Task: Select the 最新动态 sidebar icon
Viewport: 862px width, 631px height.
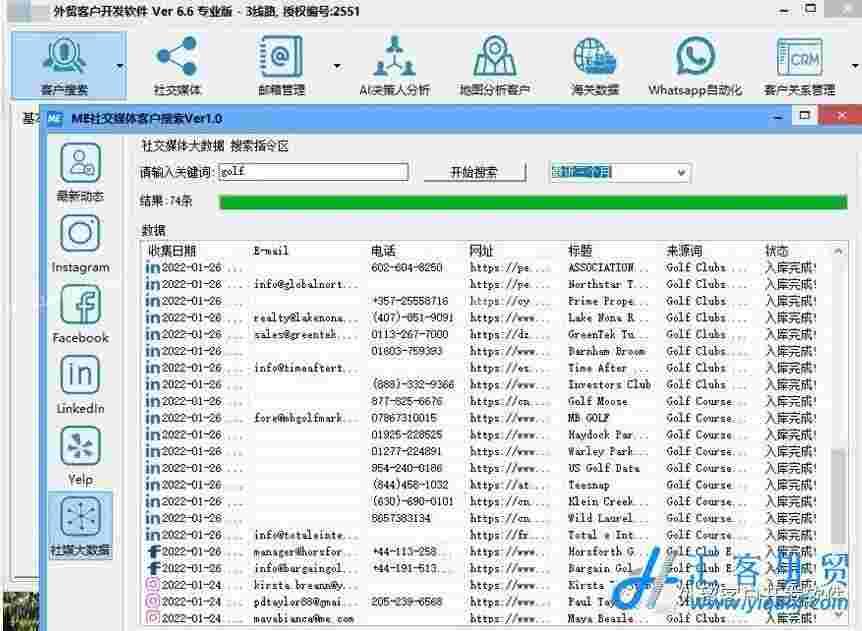Action: [x=80, y=172]
